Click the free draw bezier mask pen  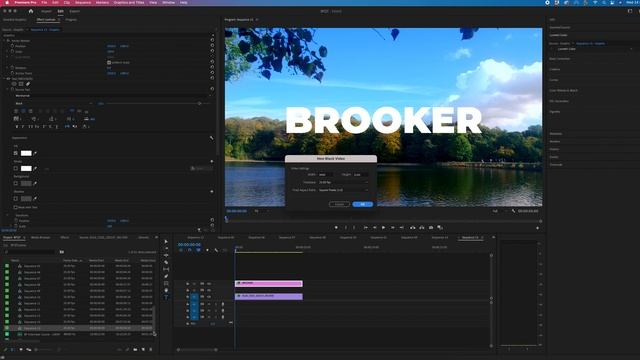(28, 84)
